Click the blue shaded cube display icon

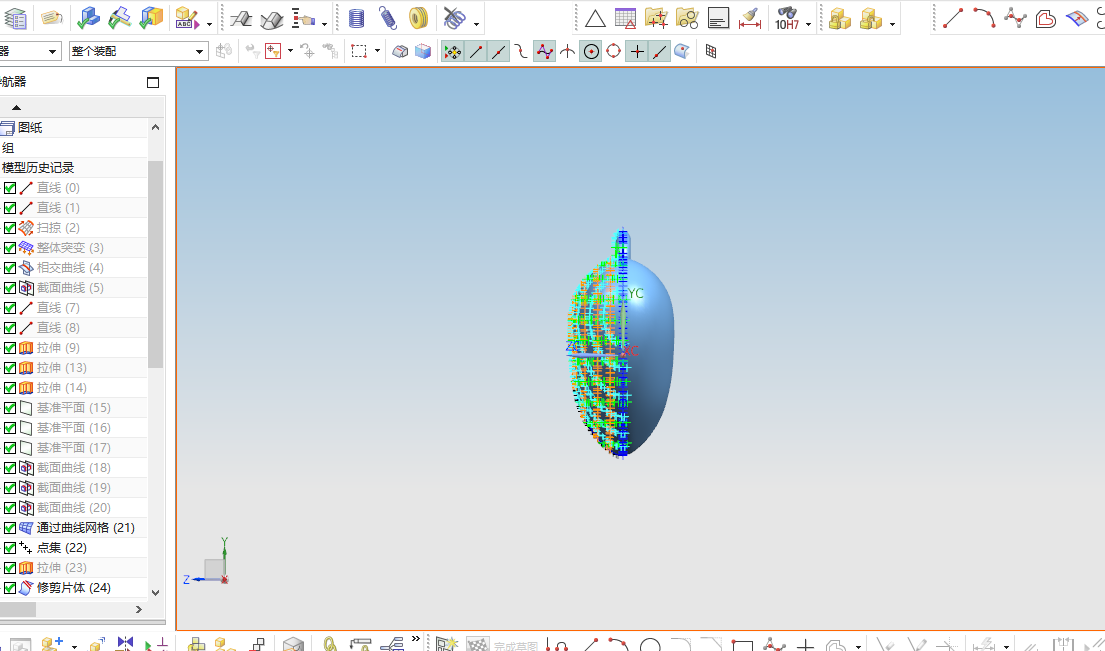pos(423,51)
